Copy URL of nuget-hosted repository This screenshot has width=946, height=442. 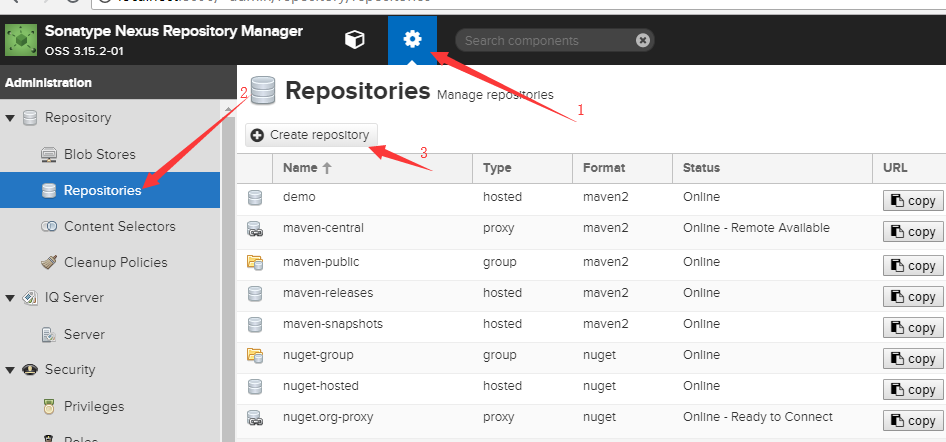coord(913,390)
